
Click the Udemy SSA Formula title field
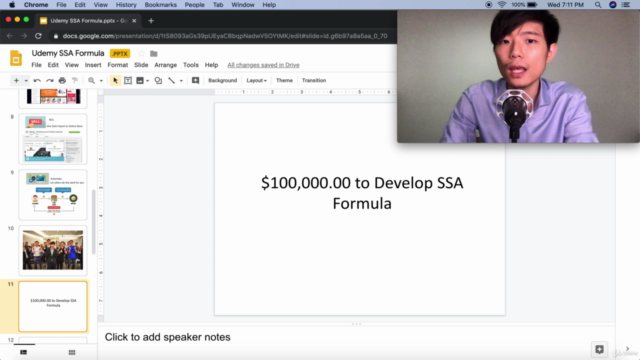point(68,53)
